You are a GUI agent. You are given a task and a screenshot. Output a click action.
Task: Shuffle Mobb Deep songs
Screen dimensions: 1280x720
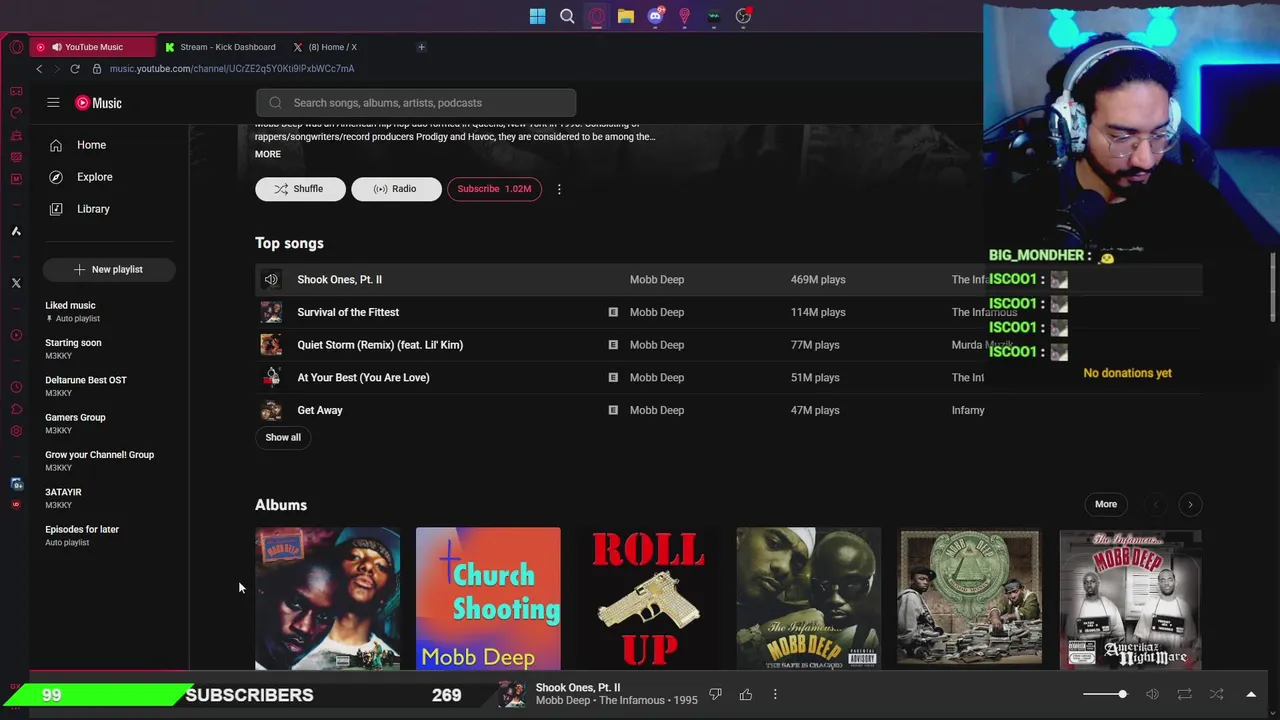pyautogui.click(x=300, y=189)
